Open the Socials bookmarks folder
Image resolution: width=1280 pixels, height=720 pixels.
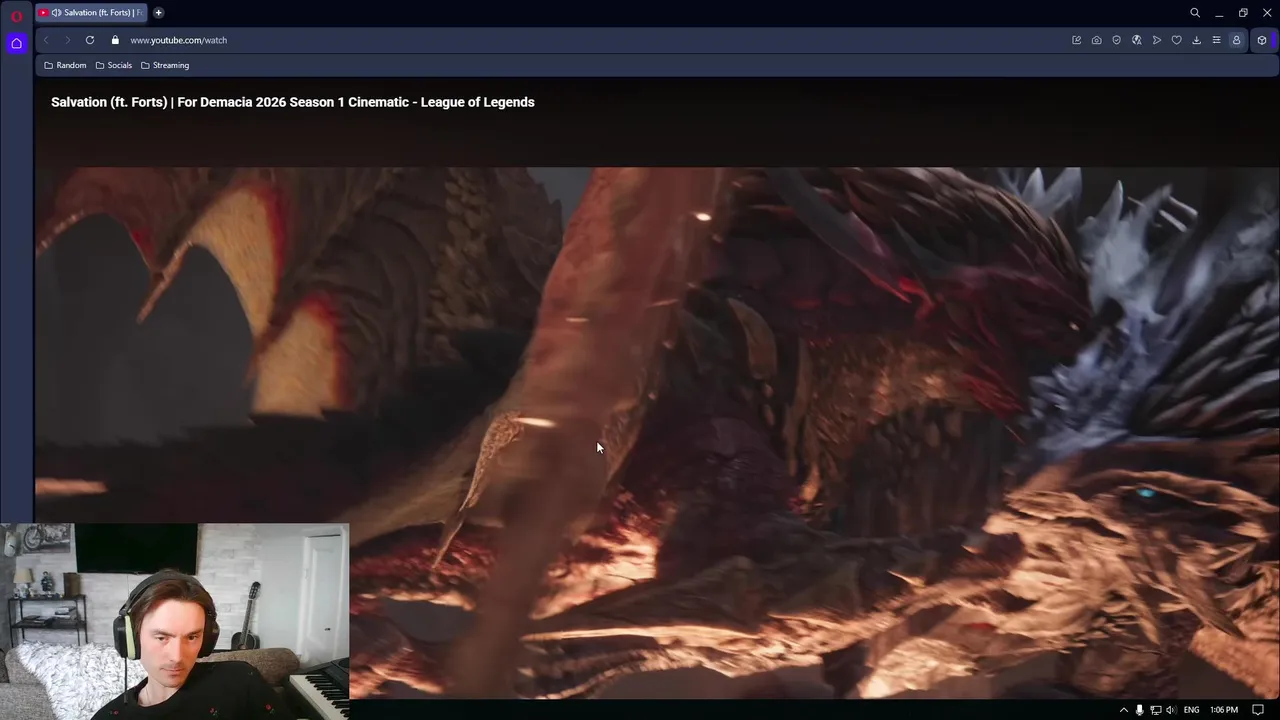pos(114,65)
